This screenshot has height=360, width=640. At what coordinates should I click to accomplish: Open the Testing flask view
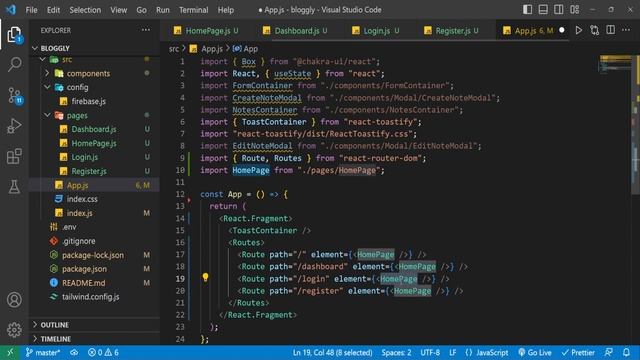(14, 187)
